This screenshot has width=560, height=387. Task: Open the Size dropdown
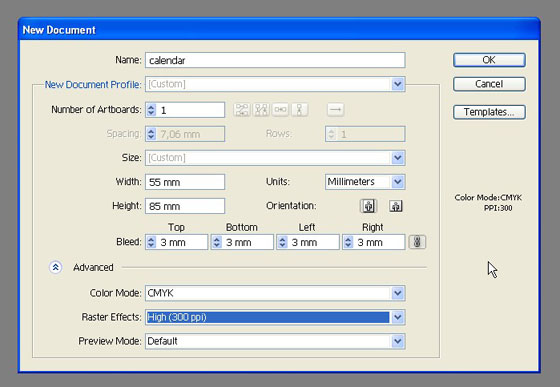[x=398, y=158]
